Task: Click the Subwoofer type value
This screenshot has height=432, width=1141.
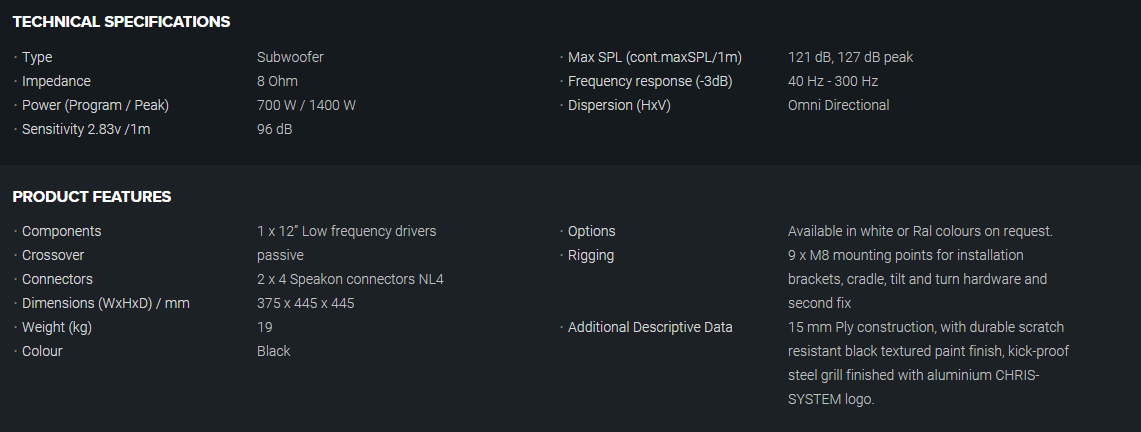Action: (290, 57)
